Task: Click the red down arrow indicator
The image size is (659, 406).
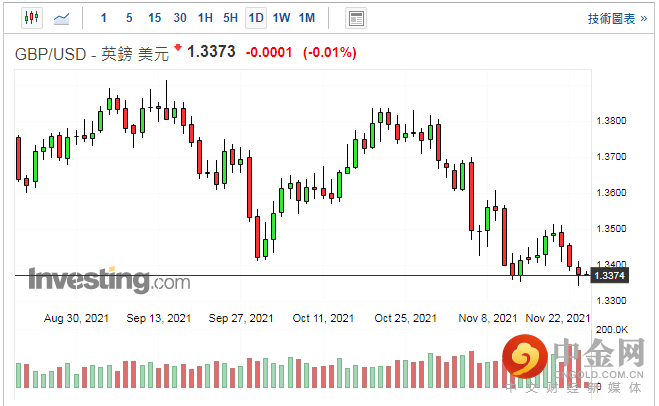Action: pyautogui.click(x=178, y=47)
